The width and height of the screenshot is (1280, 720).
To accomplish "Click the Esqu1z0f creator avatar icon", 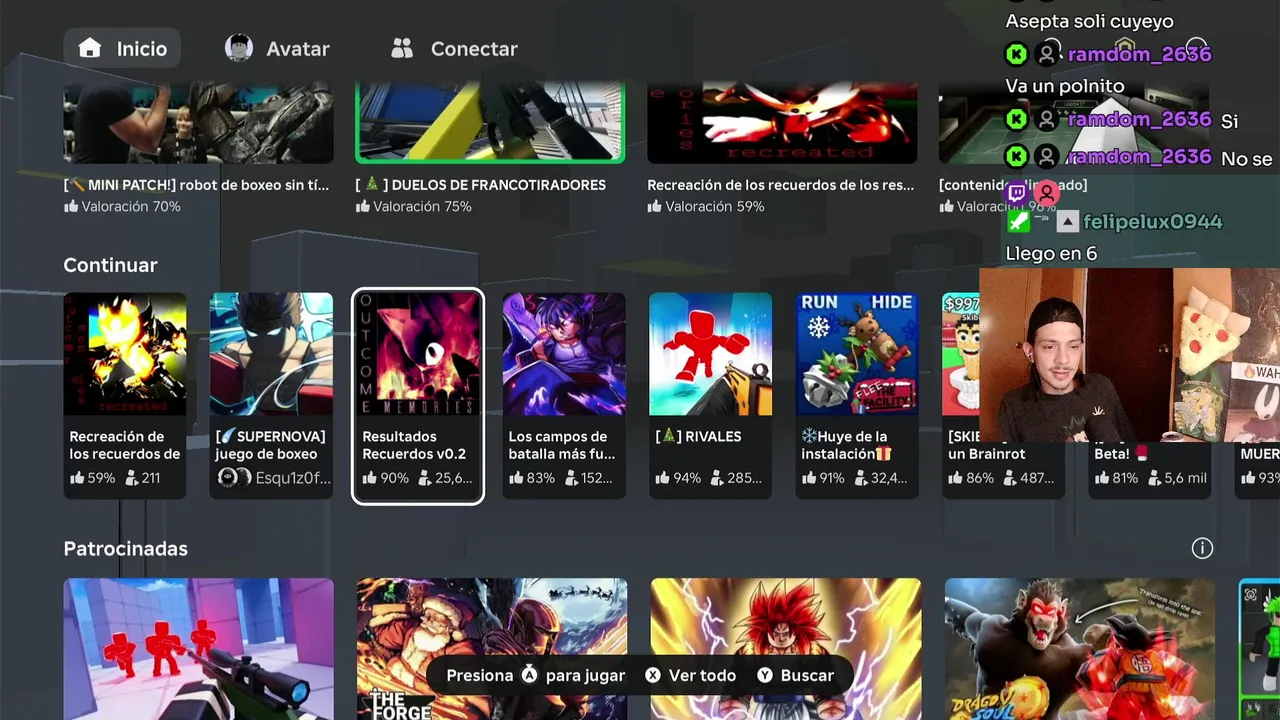I will 233,478.
